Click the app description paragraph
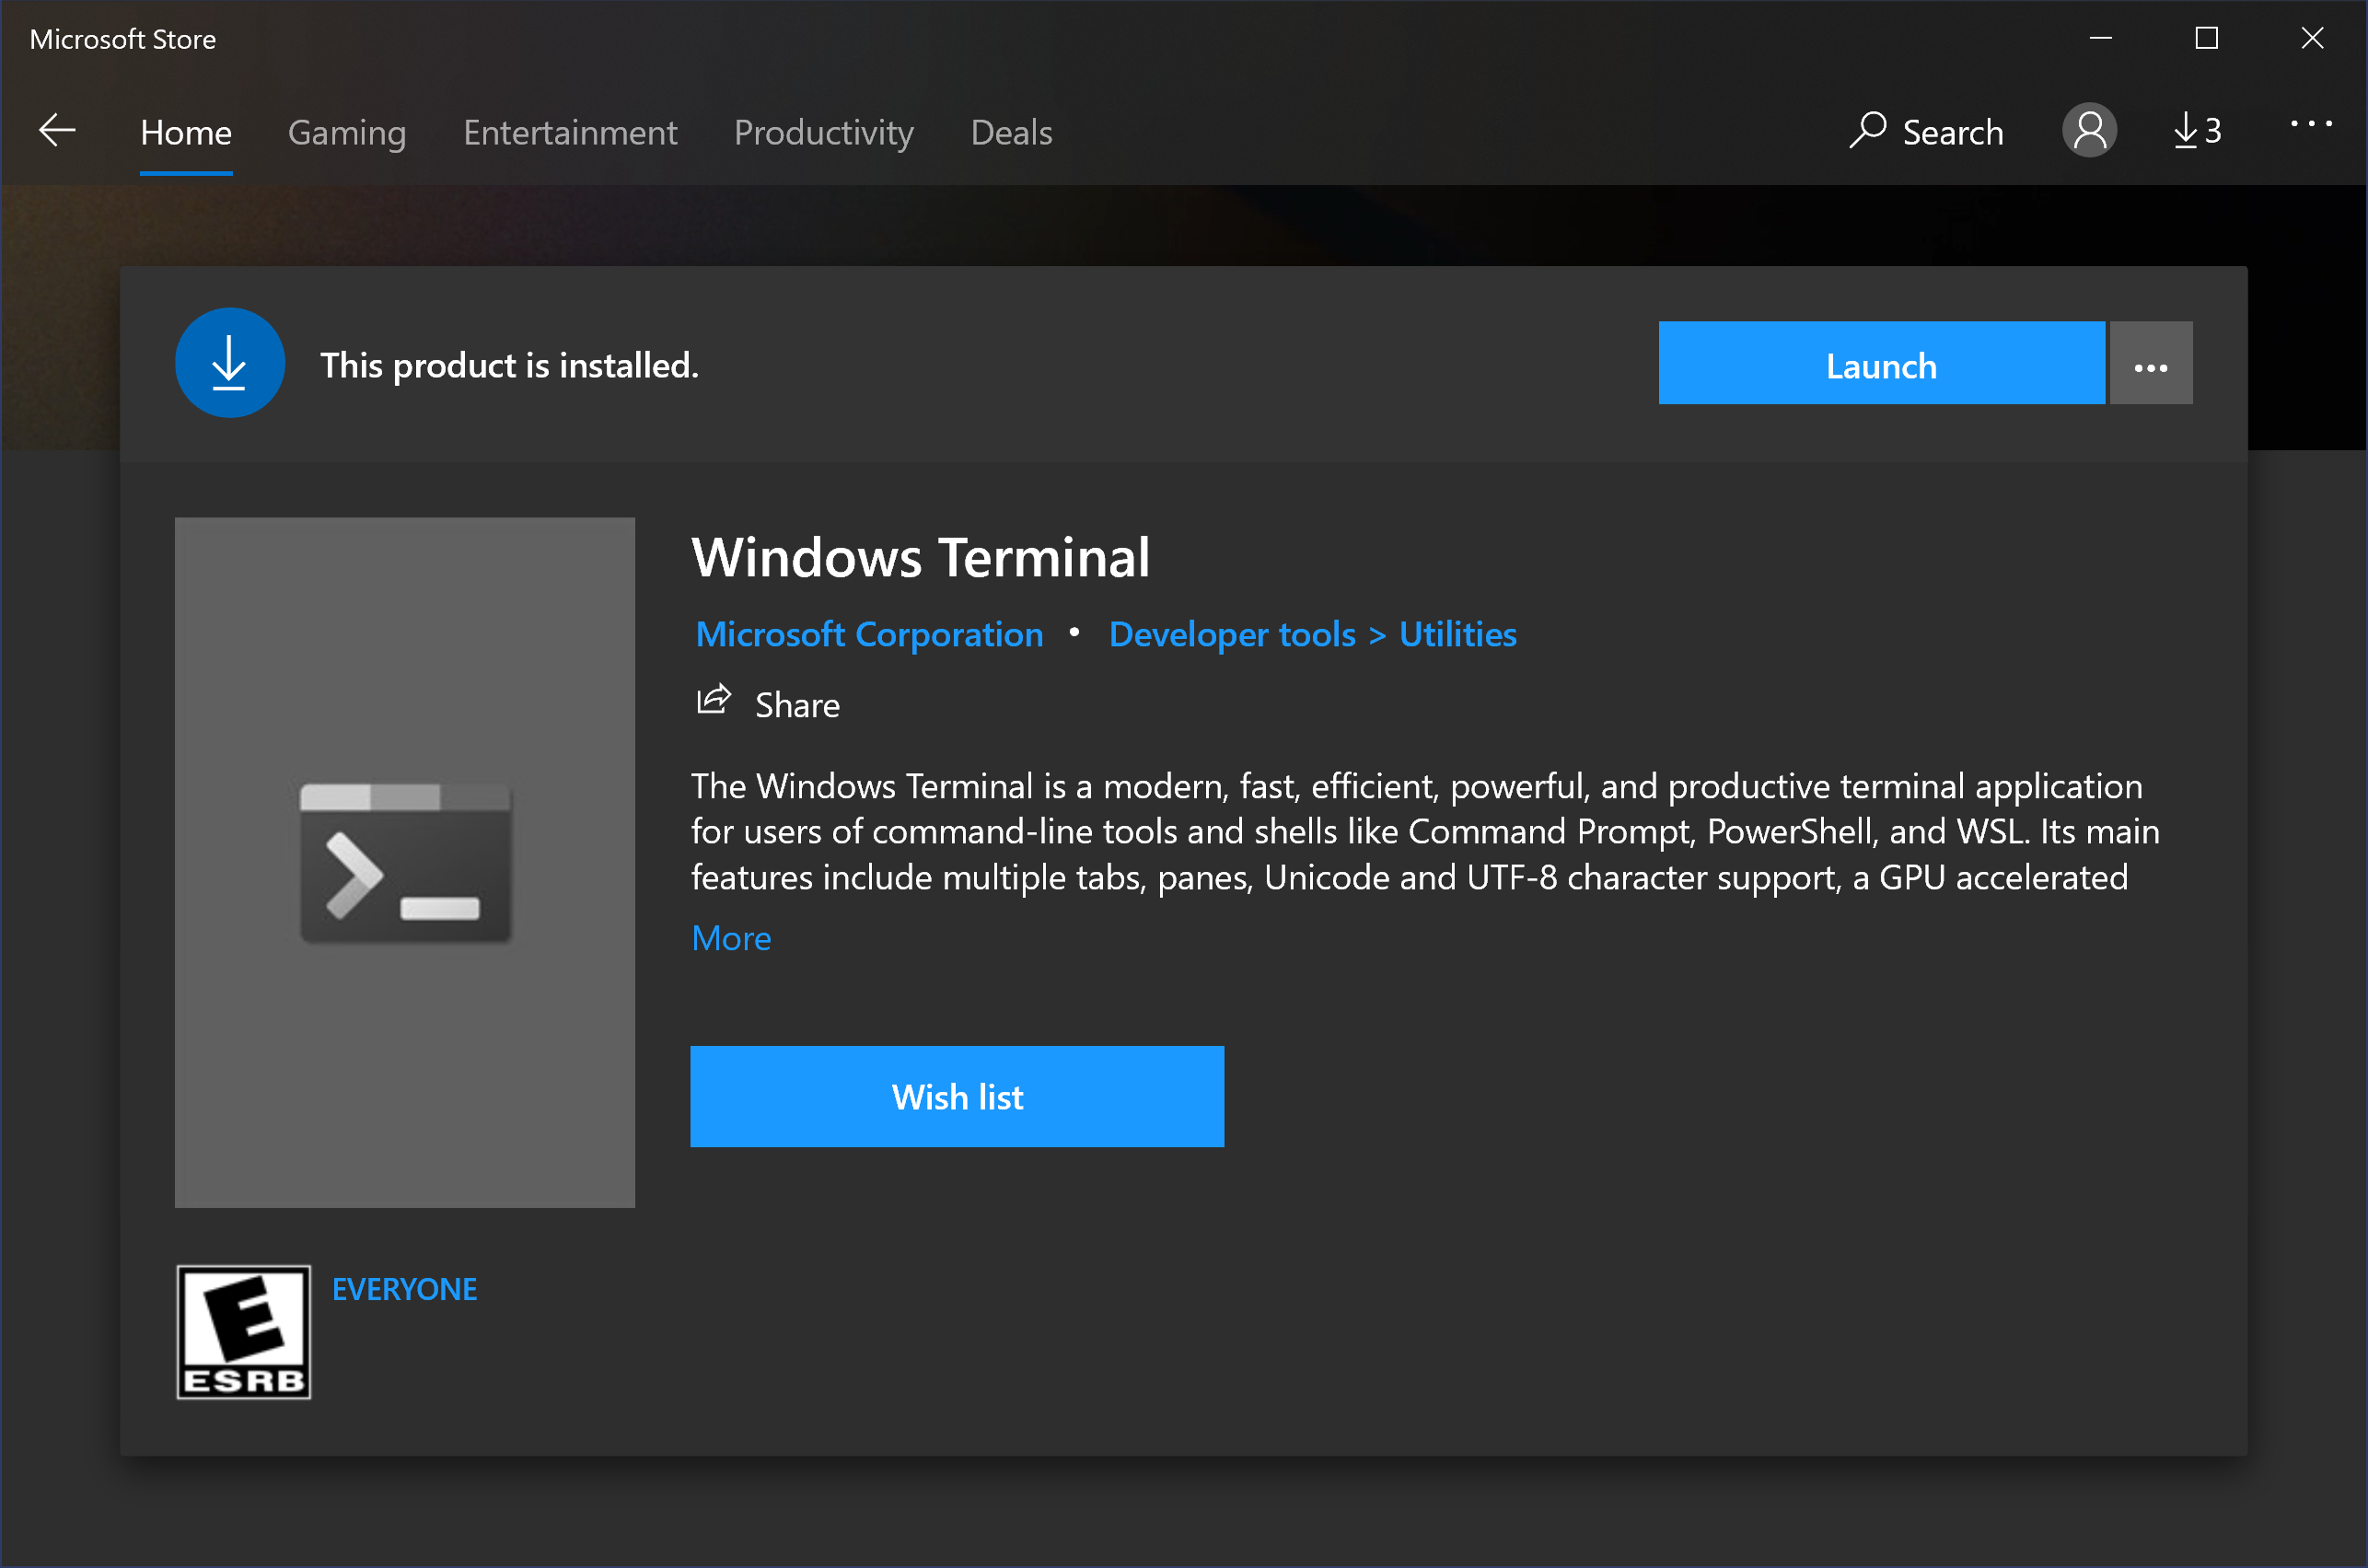The height and width of the screenshot is (1568, 2368). [x=1425, y=831]
